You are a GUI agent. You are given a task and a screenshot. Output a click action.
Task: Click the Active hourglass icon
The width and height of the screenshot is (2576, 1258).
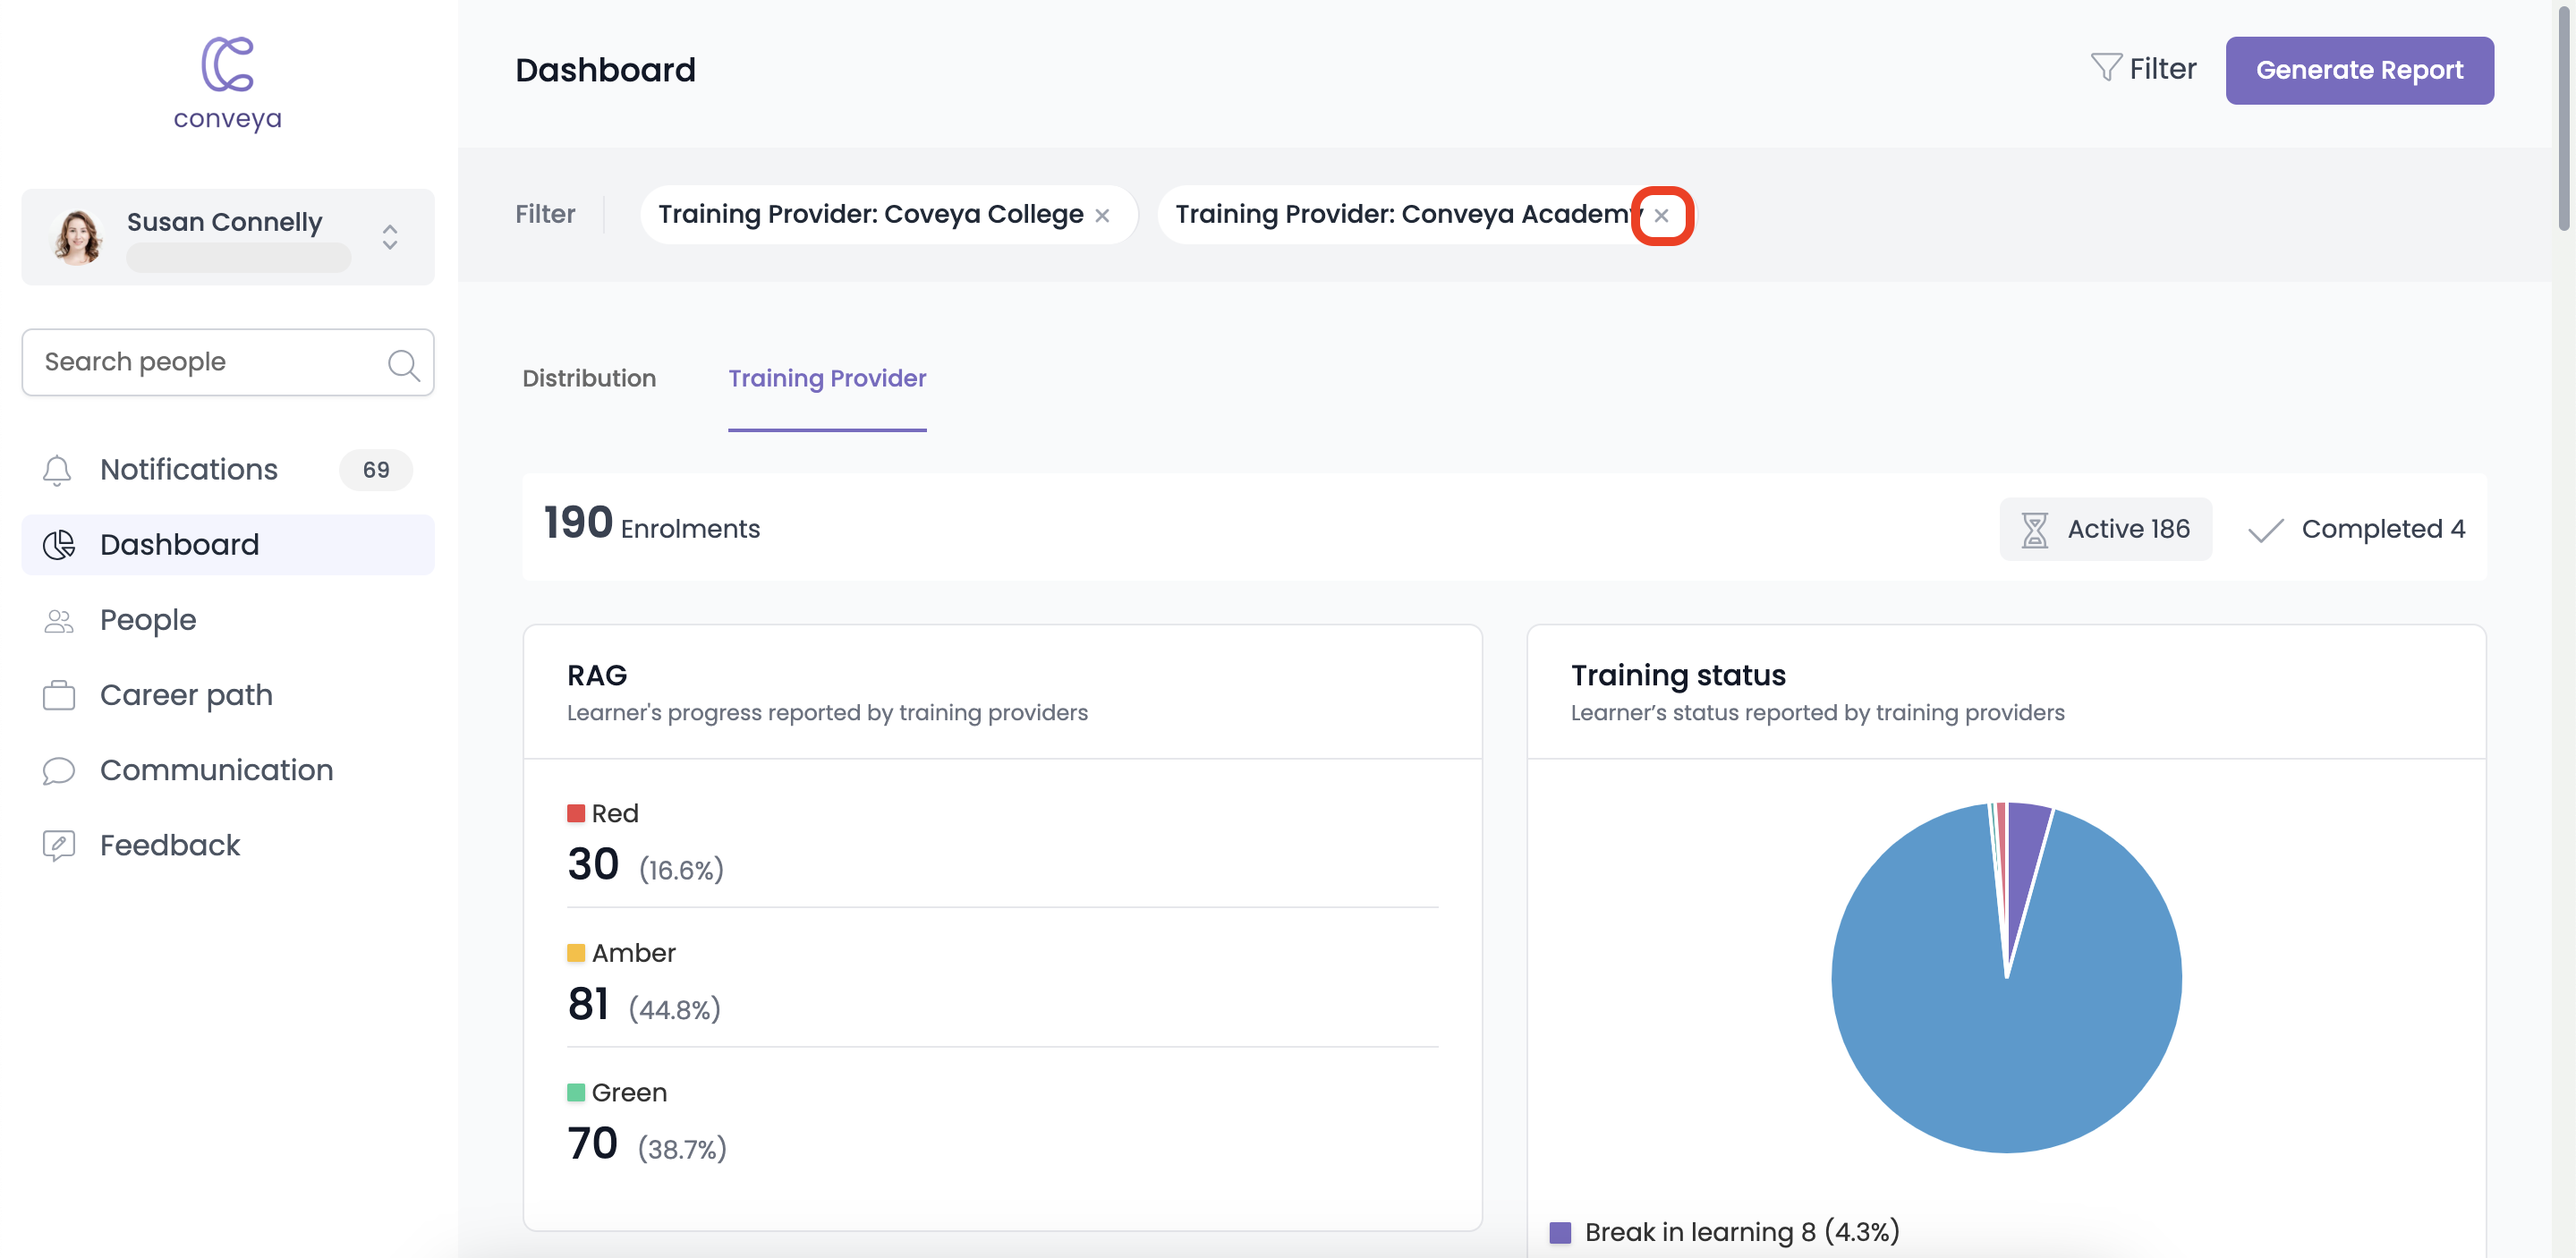point(2034,529)
